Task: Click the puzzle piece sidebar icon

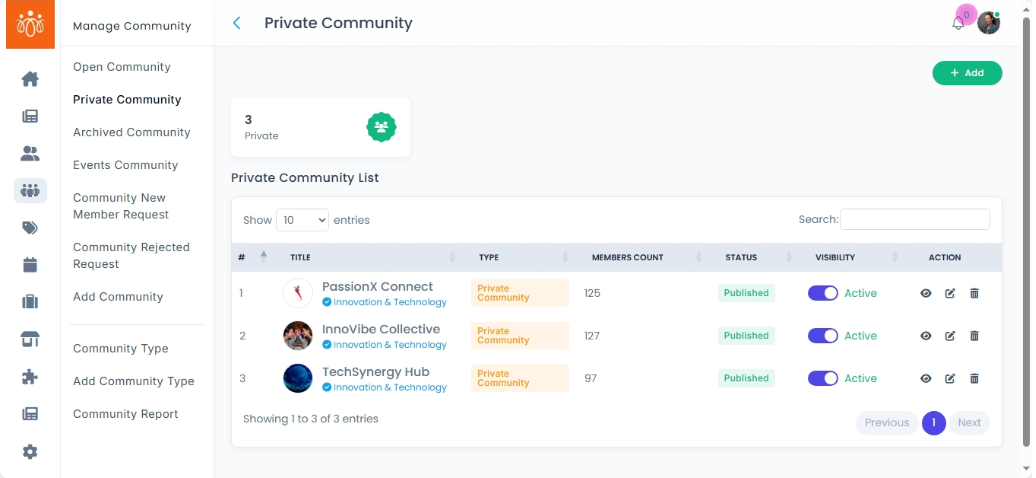Action: (30, 377)
